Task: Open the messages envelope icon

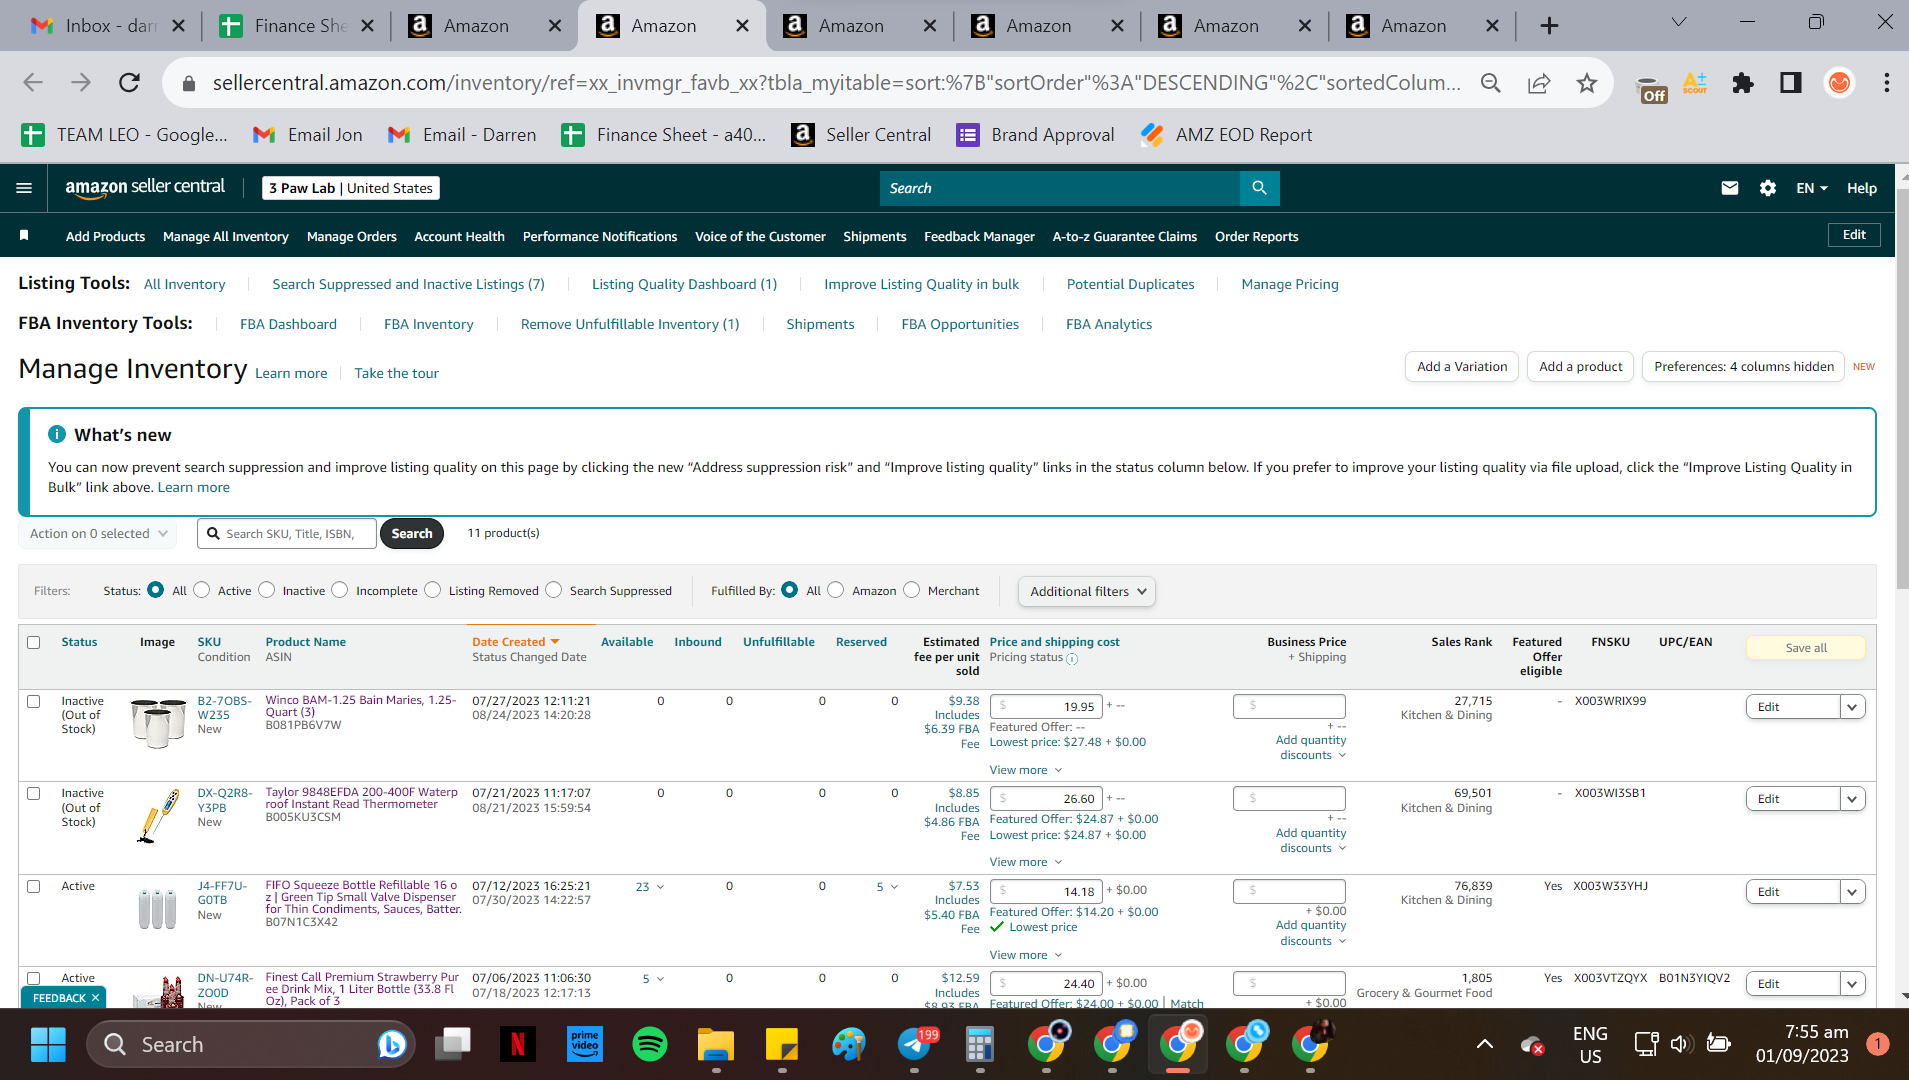Action: (x=1729, y=188)
